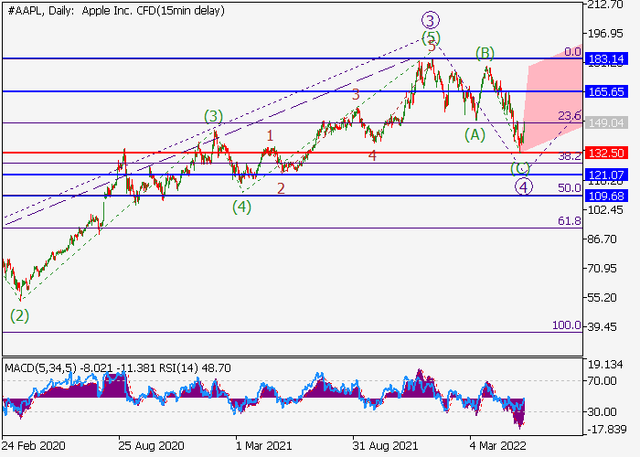Select the Fibonacci 61.8 level label
Screen dimensions: 640x457
pos(570,221)
